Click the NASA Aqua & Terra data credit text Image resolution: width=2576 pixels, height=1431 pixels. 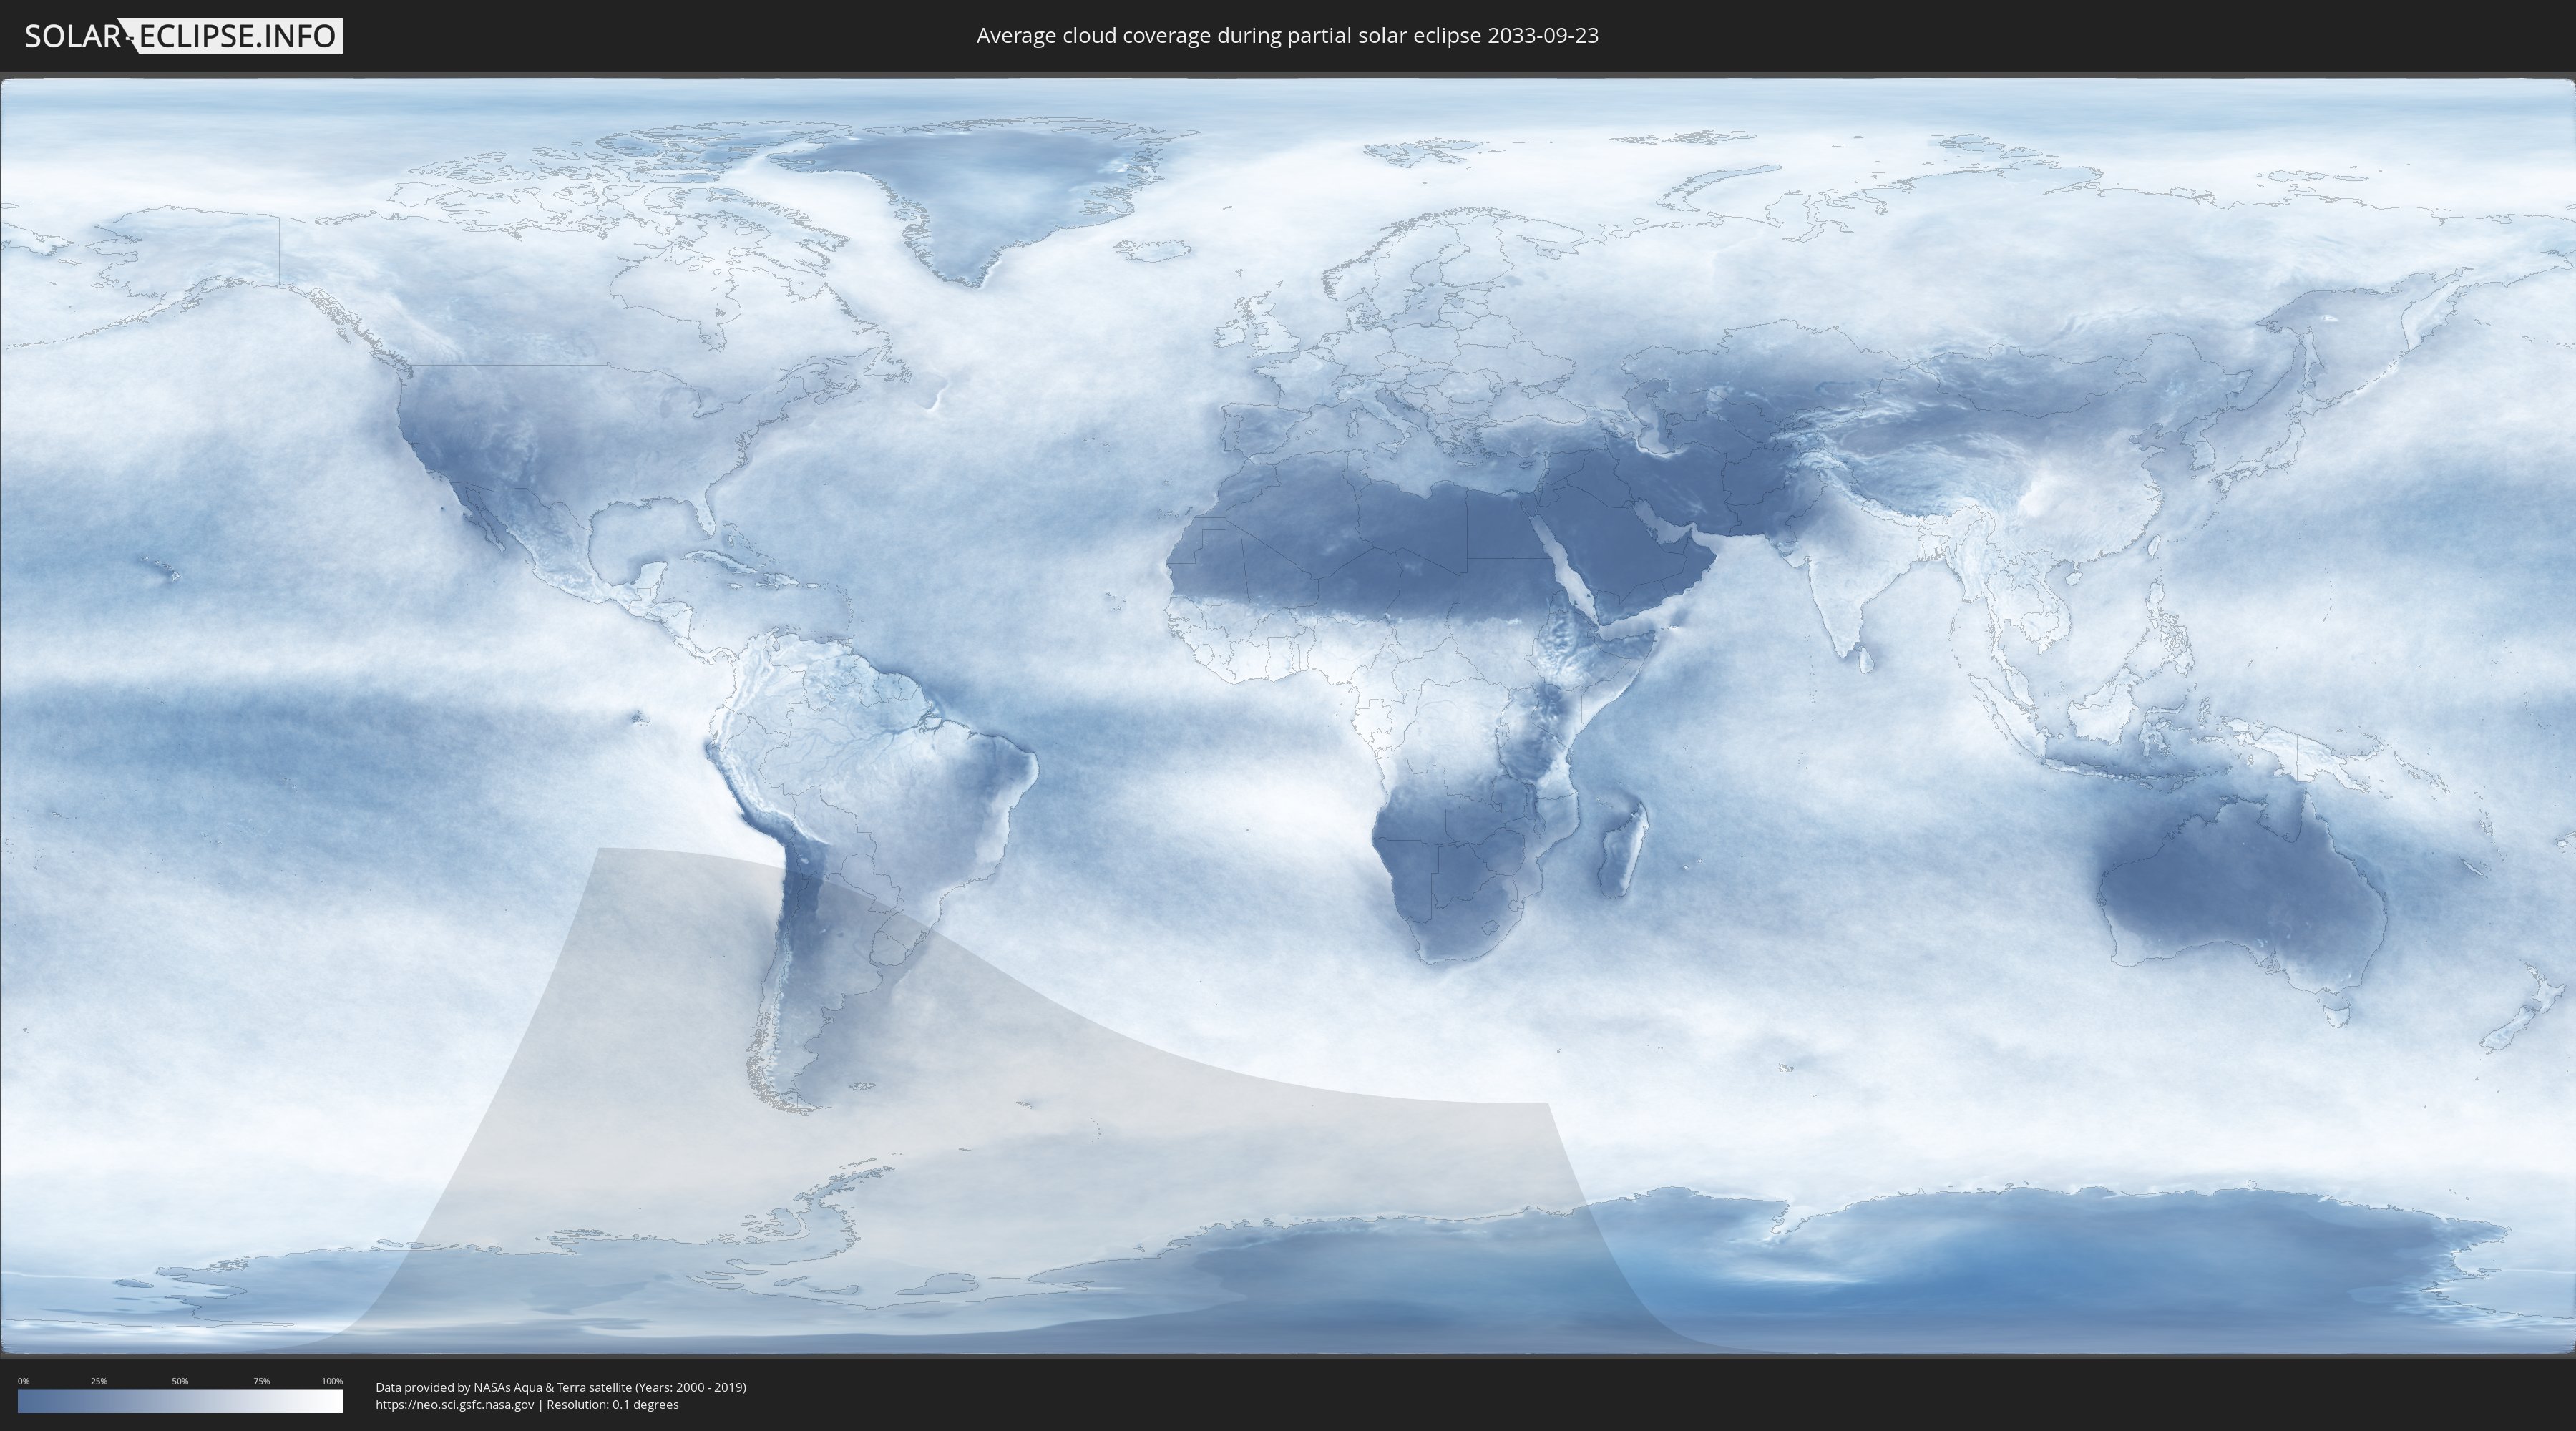coord(561,1387)
